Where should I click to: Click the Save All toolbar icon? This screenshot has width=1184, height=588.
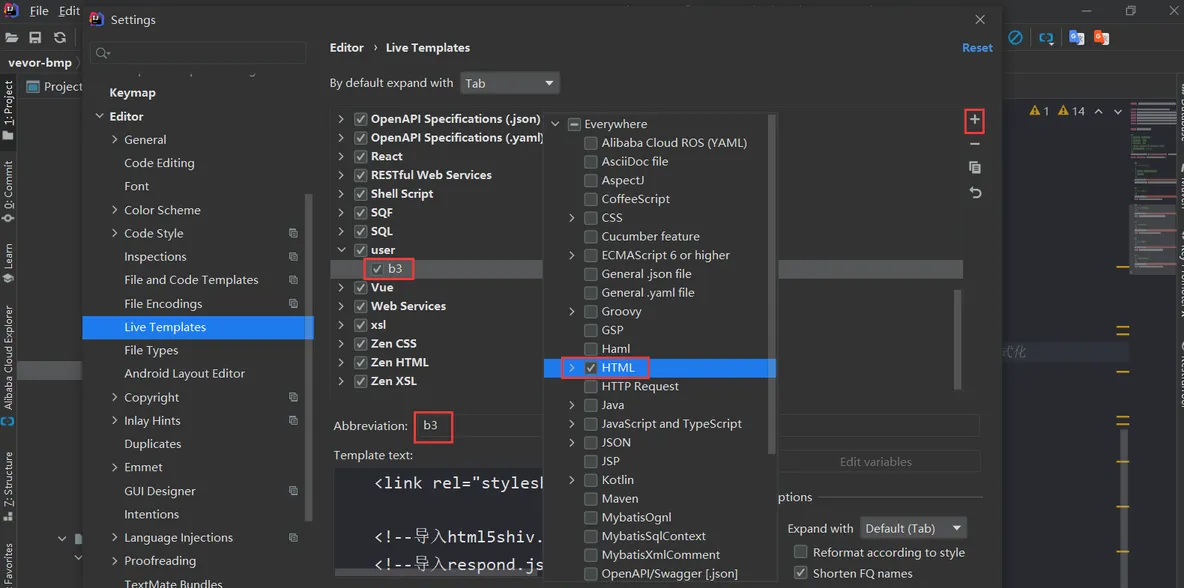click(x=35, y=38)
